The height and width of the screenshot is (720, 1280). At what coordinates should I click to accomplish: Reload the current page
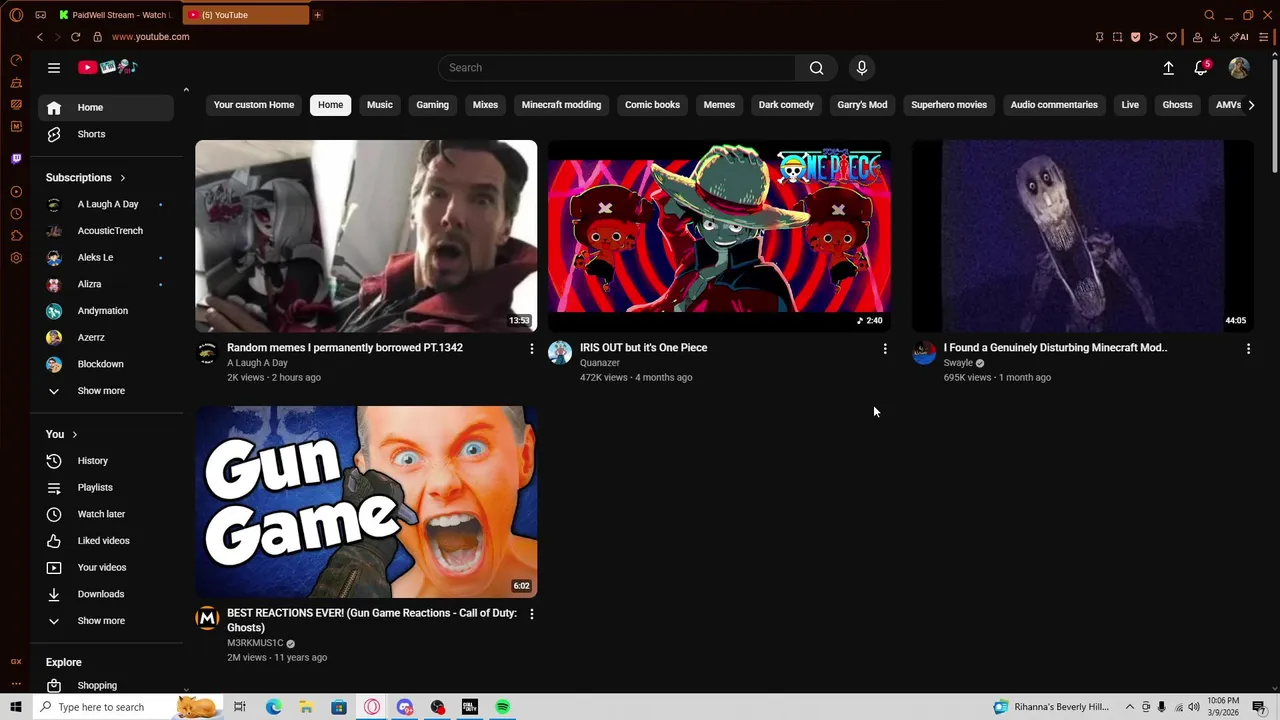tap(75, 37)
